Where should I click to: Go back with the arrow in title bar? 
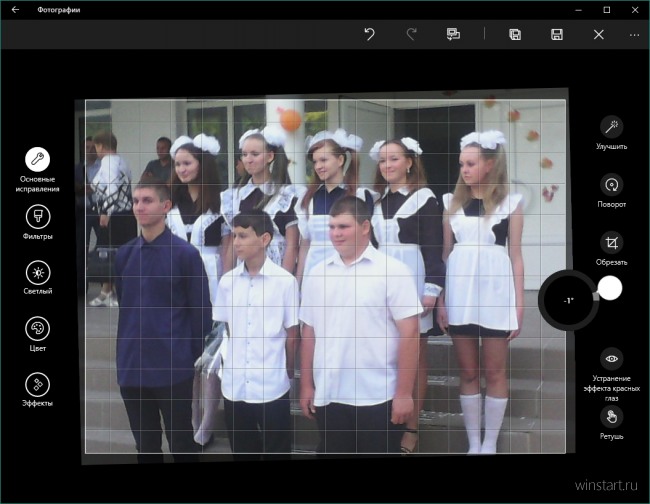(15, 10)
